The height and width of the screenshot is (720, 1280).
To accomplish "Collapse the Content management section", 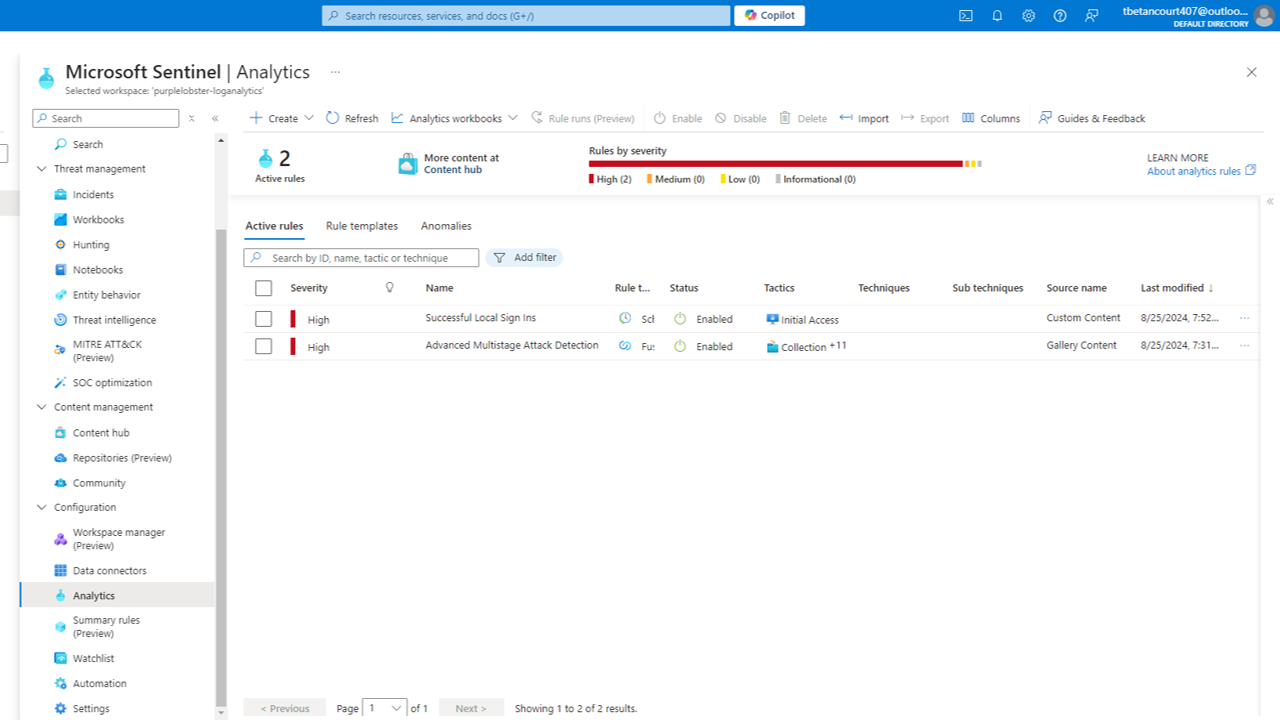I will click(42, 407).
